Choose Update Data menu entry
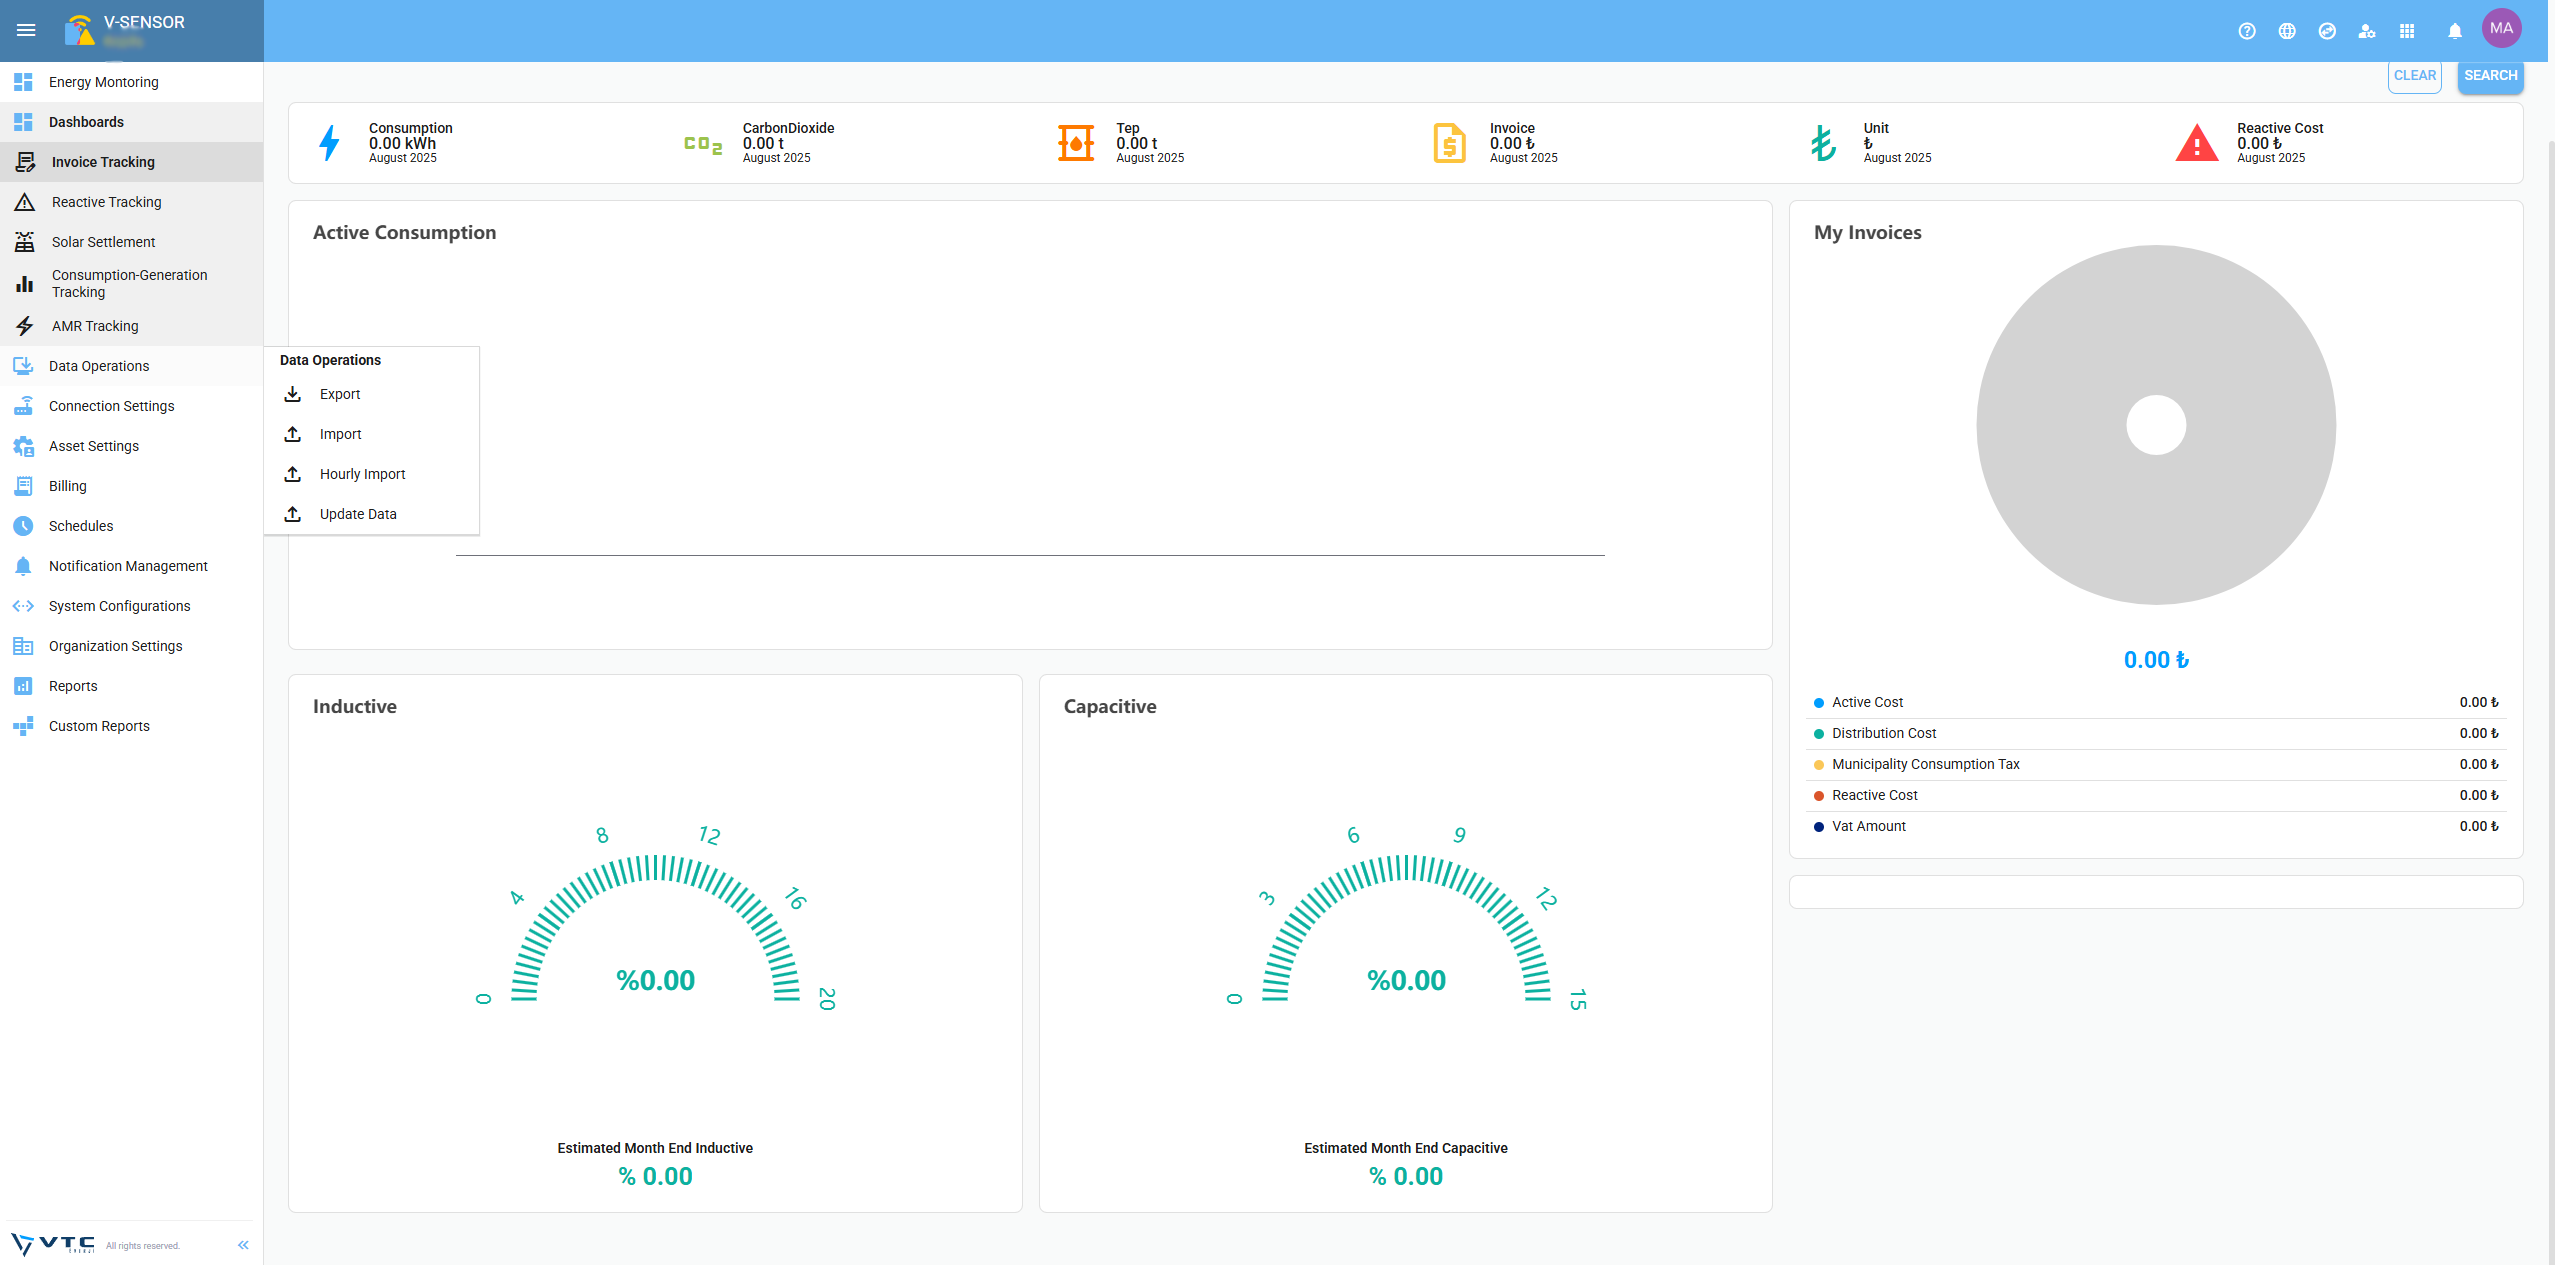2555x1265 pixels. point(357,514)
